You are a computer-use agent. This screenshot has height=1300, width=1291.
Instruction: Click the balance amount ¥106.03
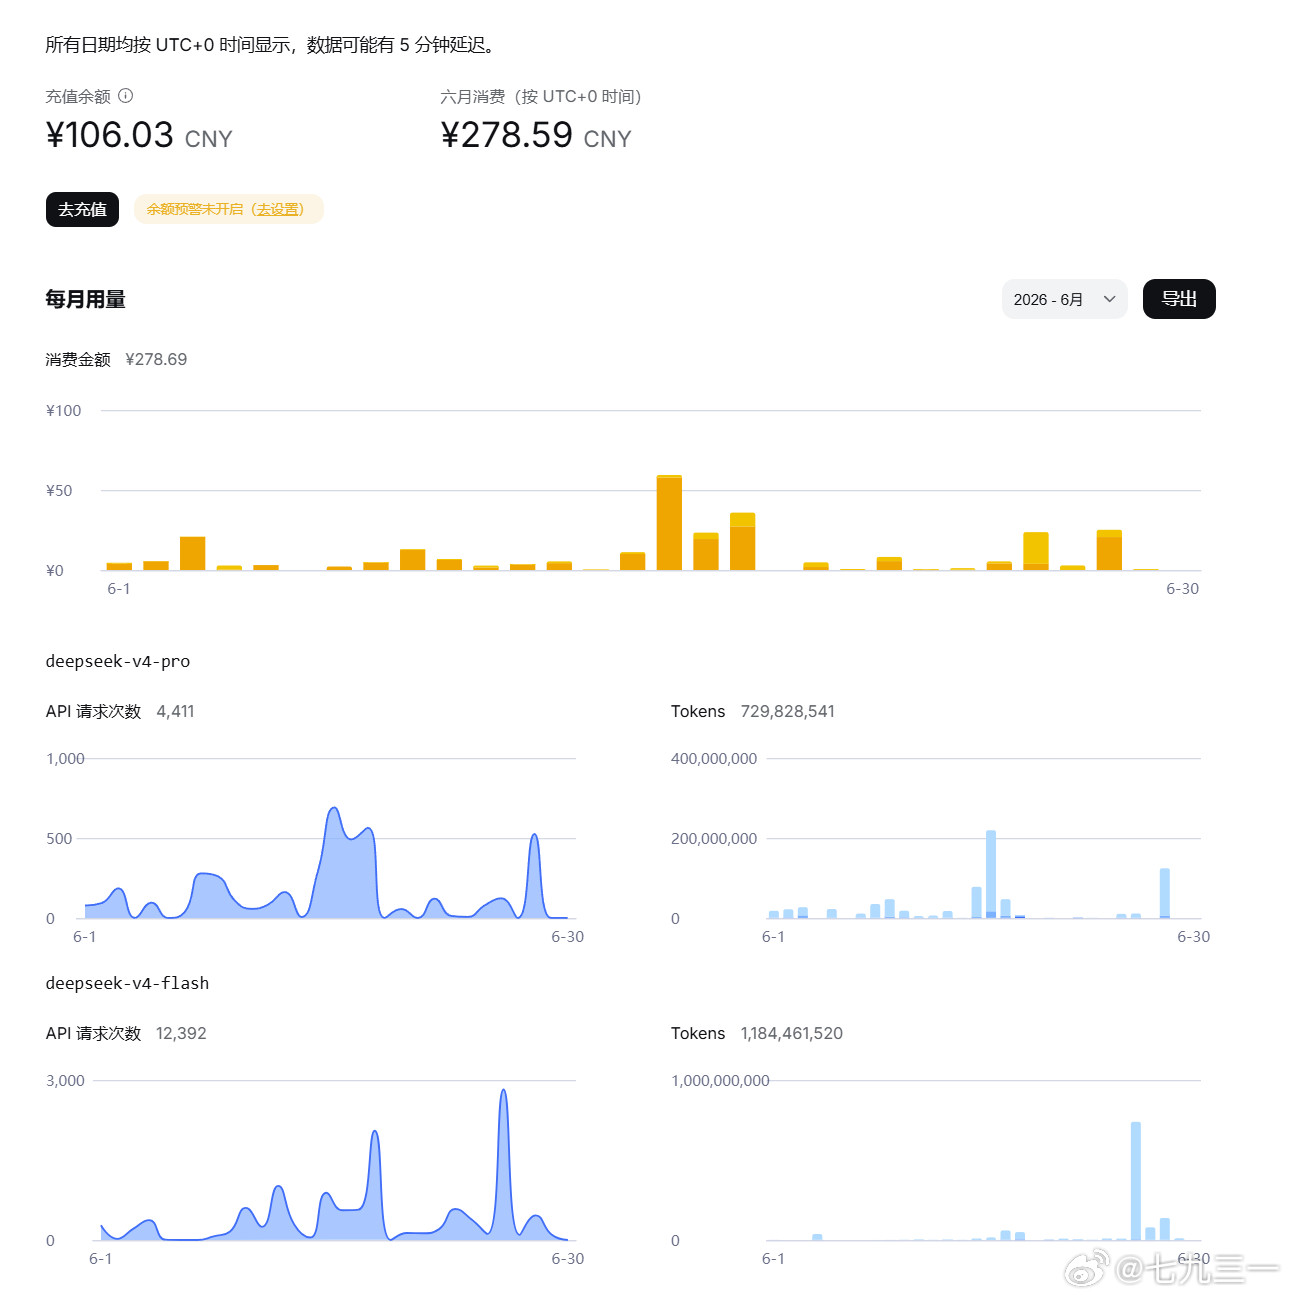tap(110, 135)
